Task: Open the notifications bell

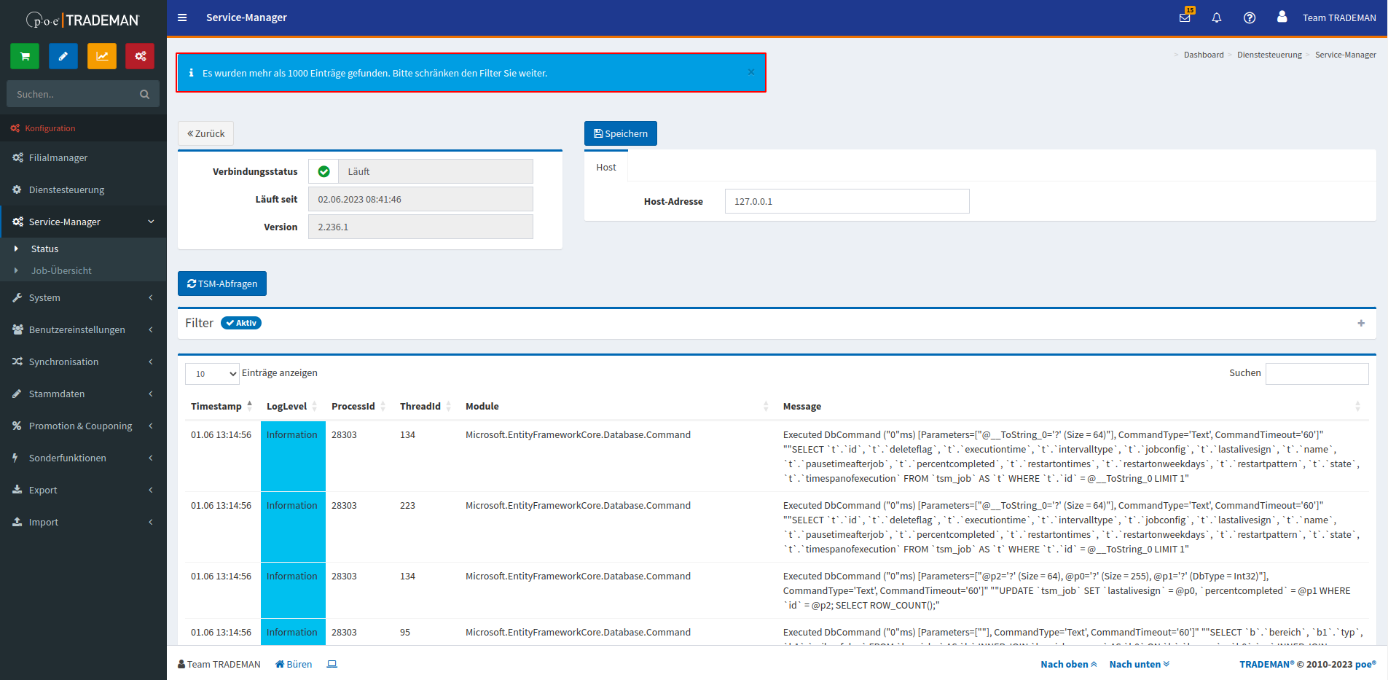Action: pos(1217,18)
